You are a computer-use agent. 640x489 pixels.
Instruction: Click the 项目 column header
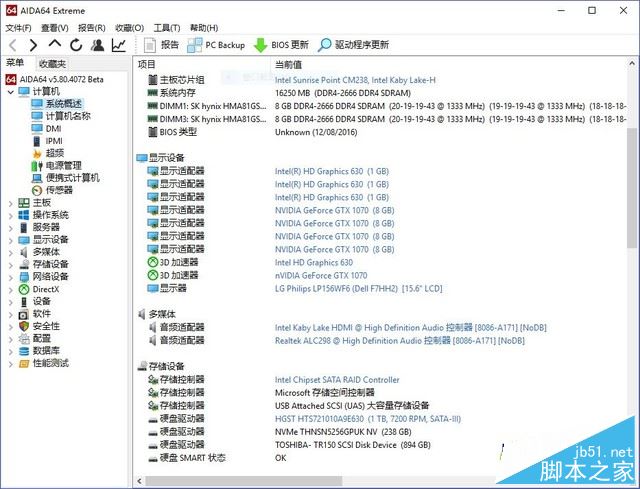147,64
